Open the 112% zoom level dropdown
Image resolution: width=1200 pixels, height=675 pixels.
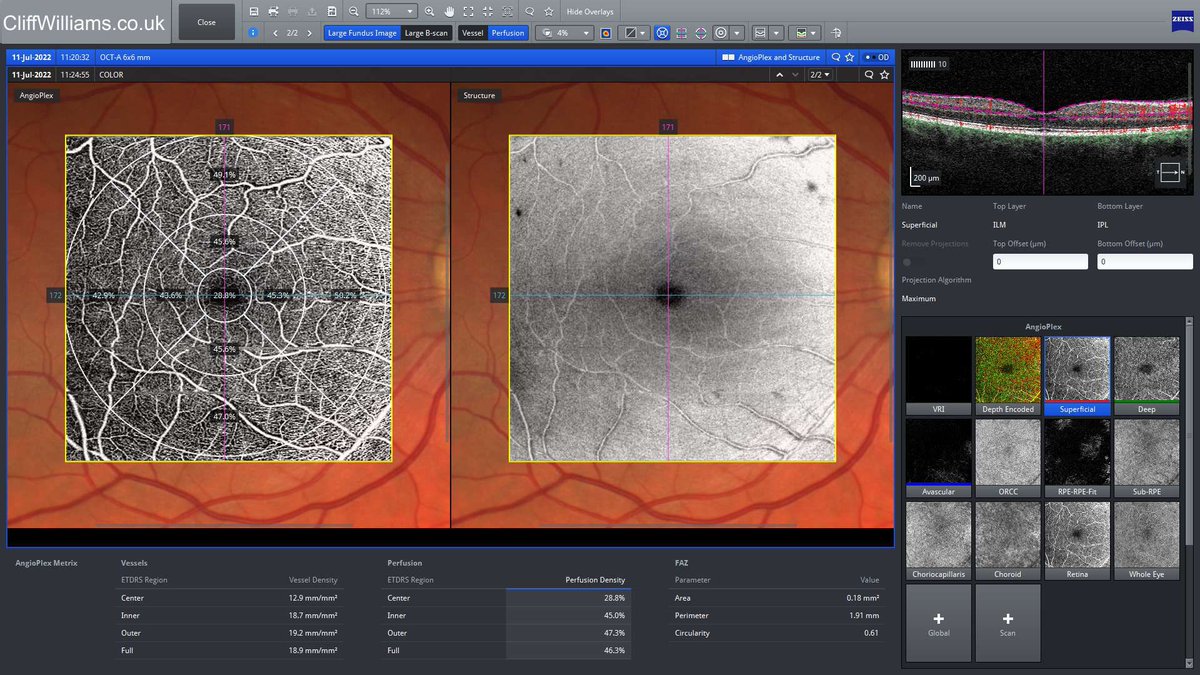391,11
